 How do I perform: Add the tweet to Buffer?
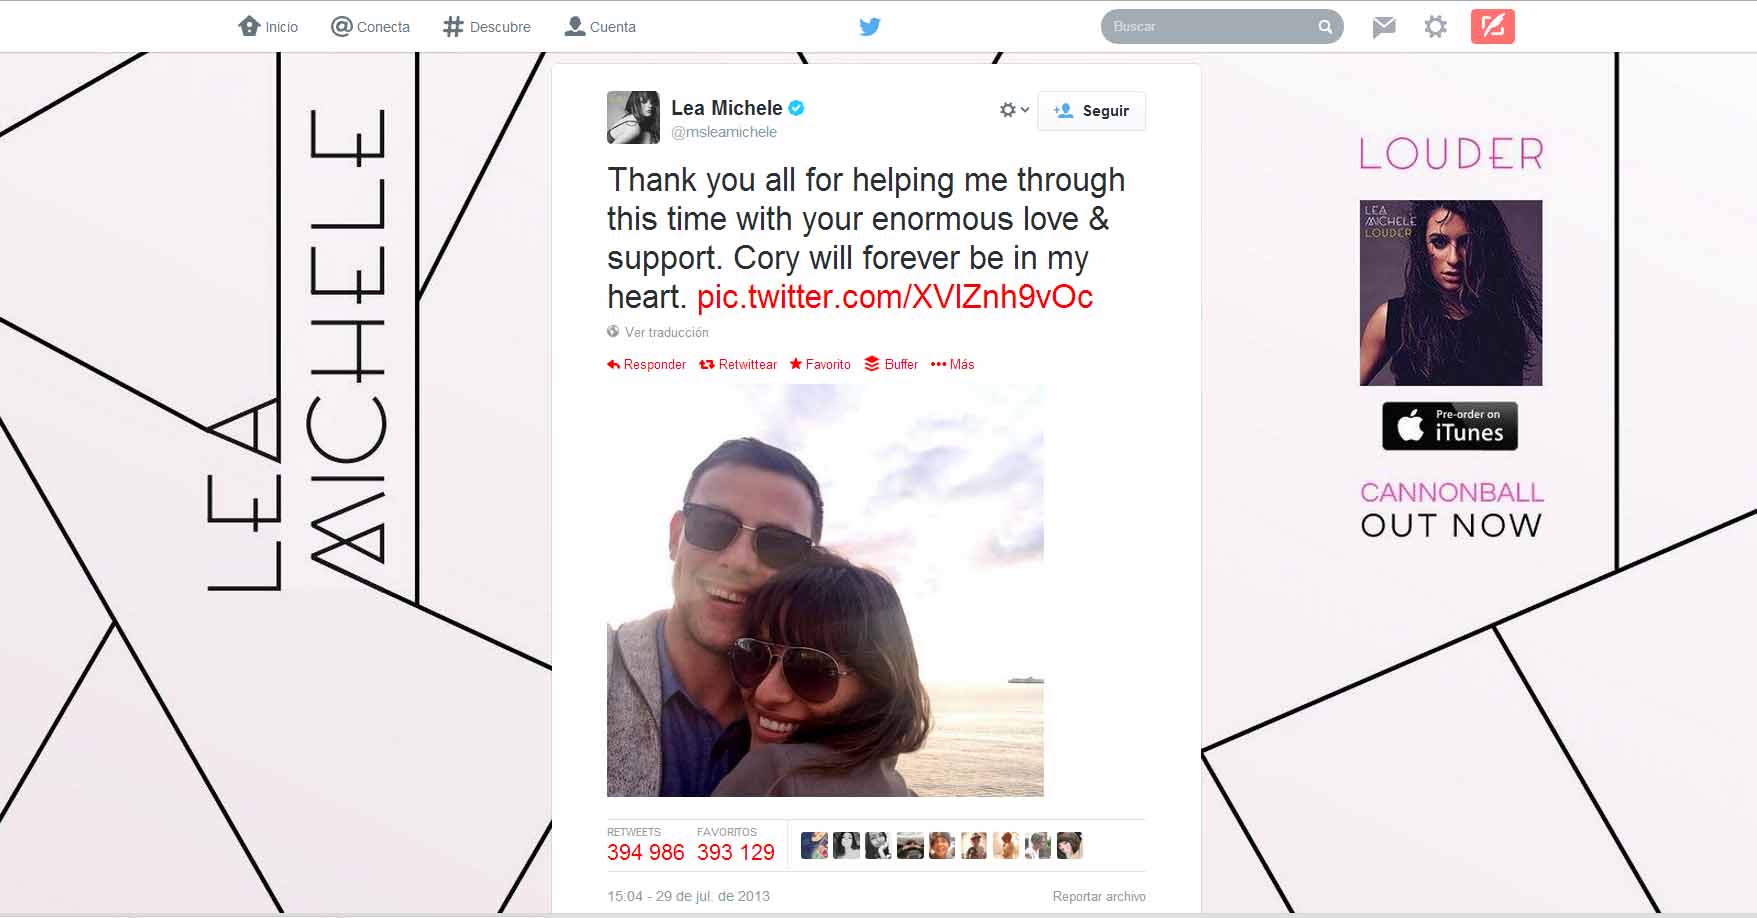coord(891,364)
